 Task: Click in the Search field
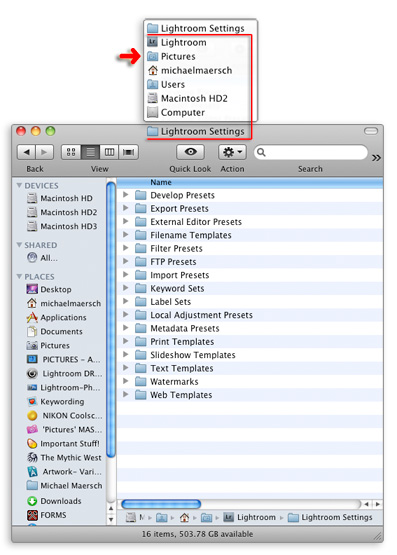311,153
